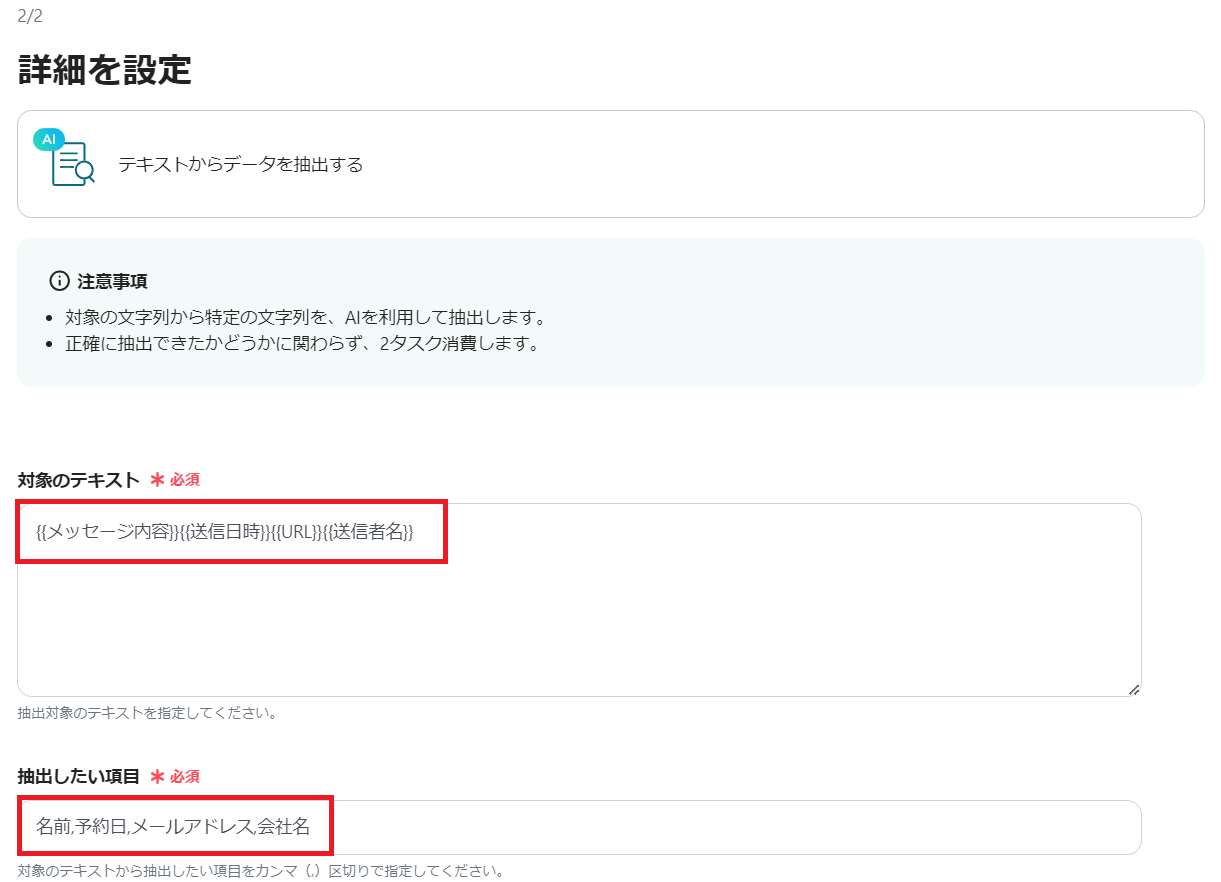Click the {{メッセージ内容}} variable text

108,531
